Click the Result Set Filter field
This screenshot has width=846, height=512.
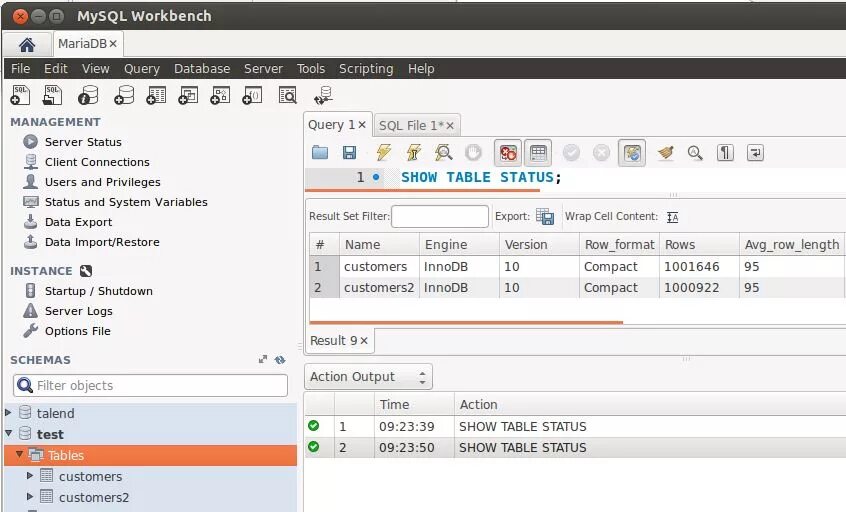tap(440, 216)
